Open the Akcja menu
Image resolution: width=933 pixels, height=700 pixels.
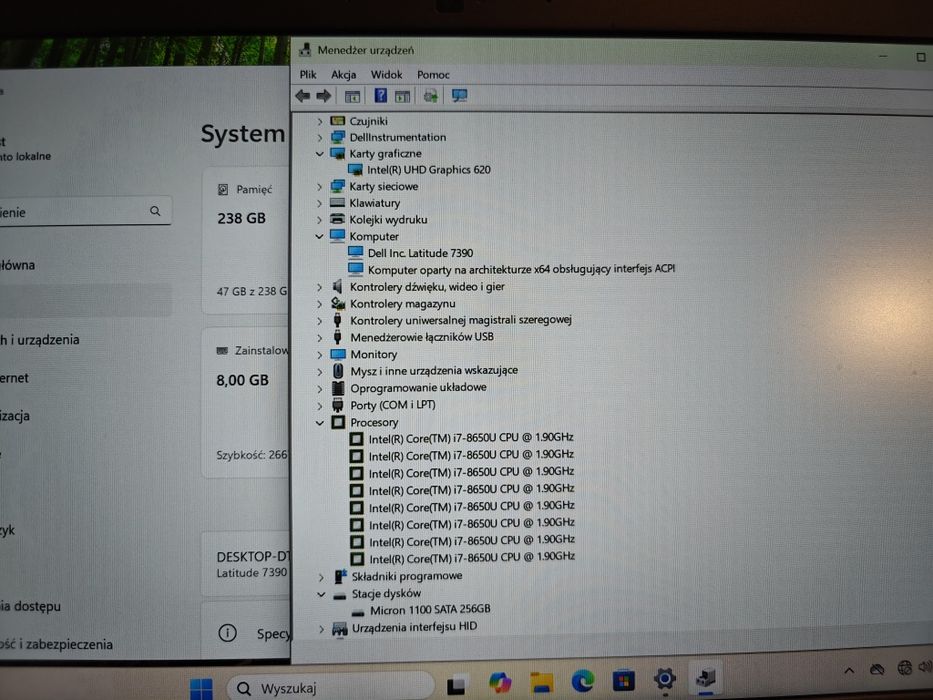click(344, 74)
